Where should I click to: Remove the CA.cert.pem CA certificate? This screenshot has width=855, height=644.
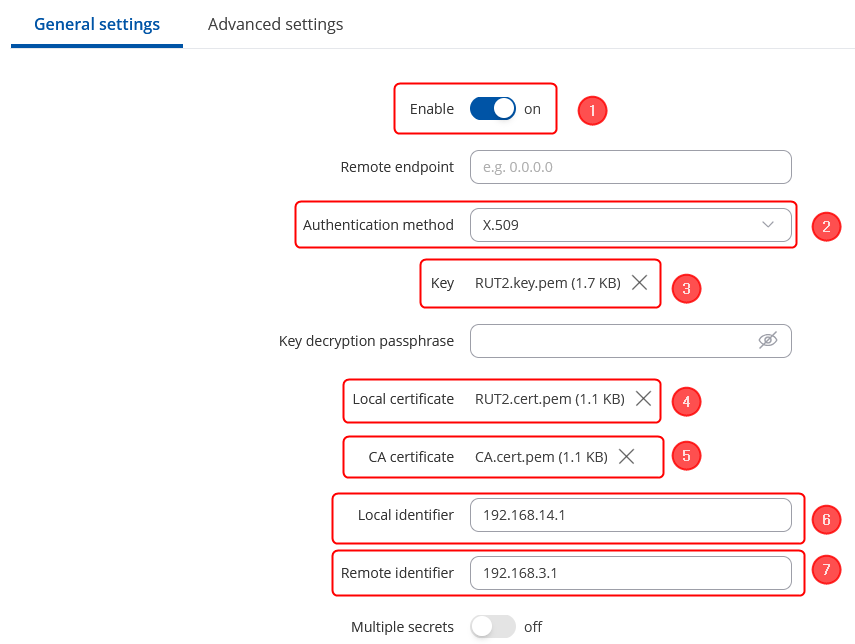pyautogui.click(x=626, y=457)
